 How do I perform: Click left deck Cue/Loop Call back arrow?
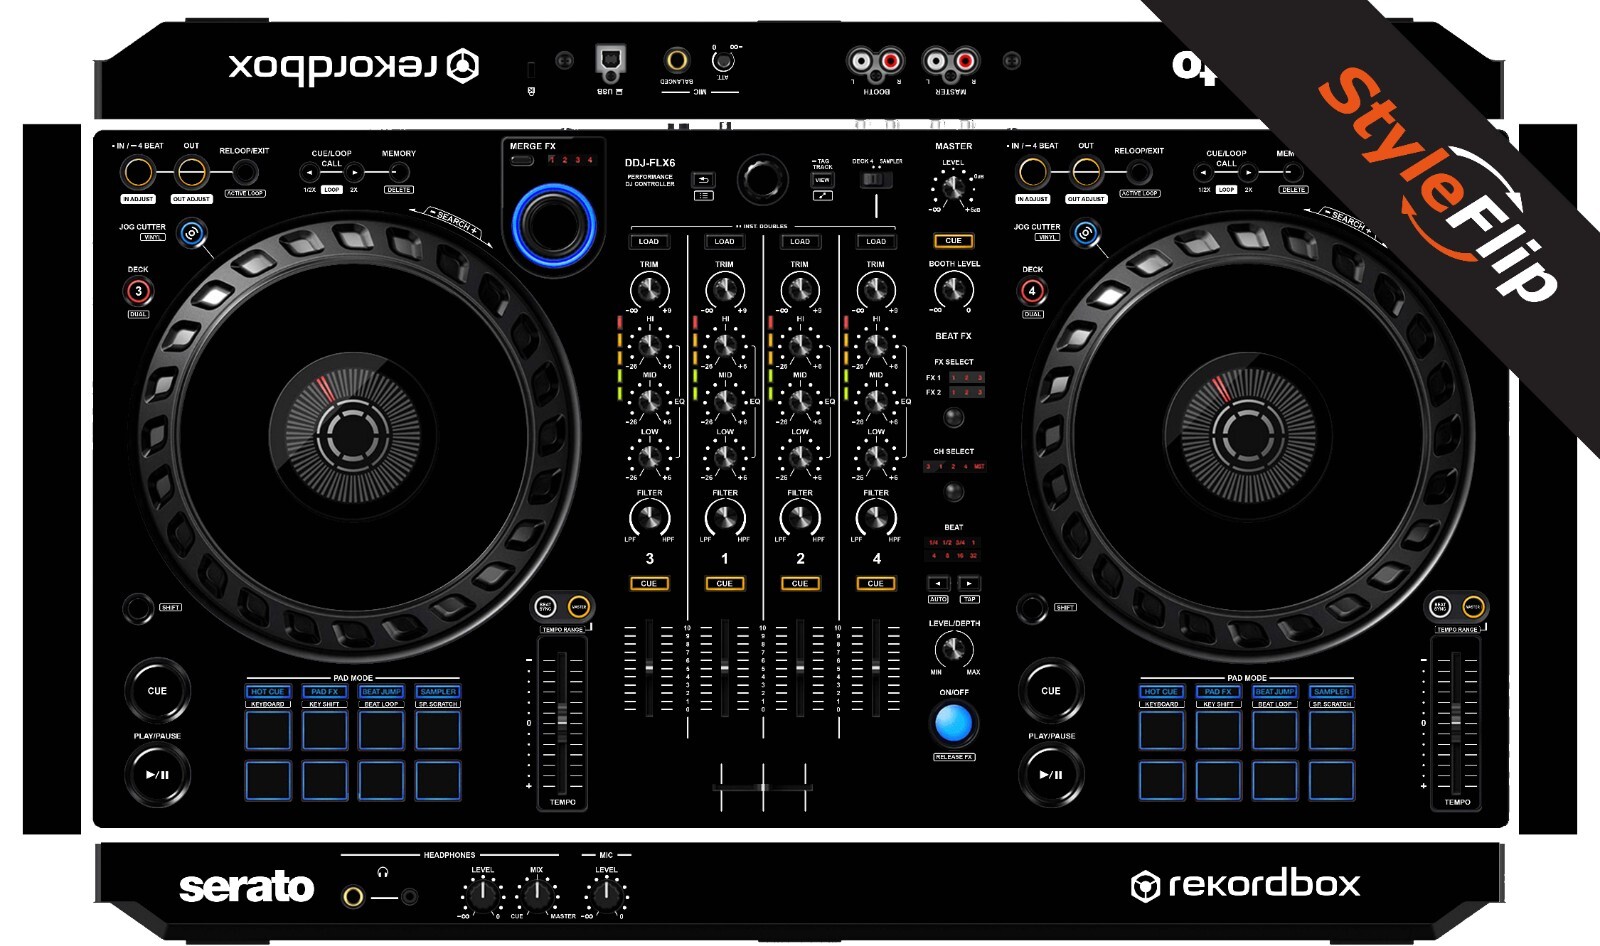(x=308, y=172)
